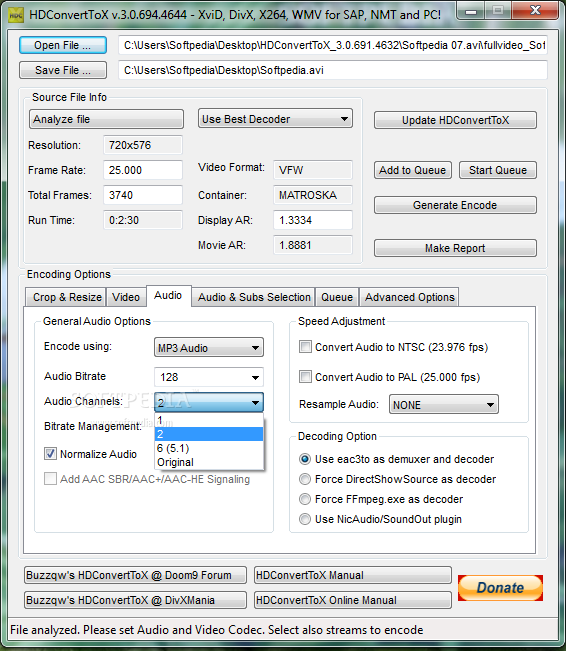Switch to Crop & Resize tab
566x651 pixels.
coord(67,297)
